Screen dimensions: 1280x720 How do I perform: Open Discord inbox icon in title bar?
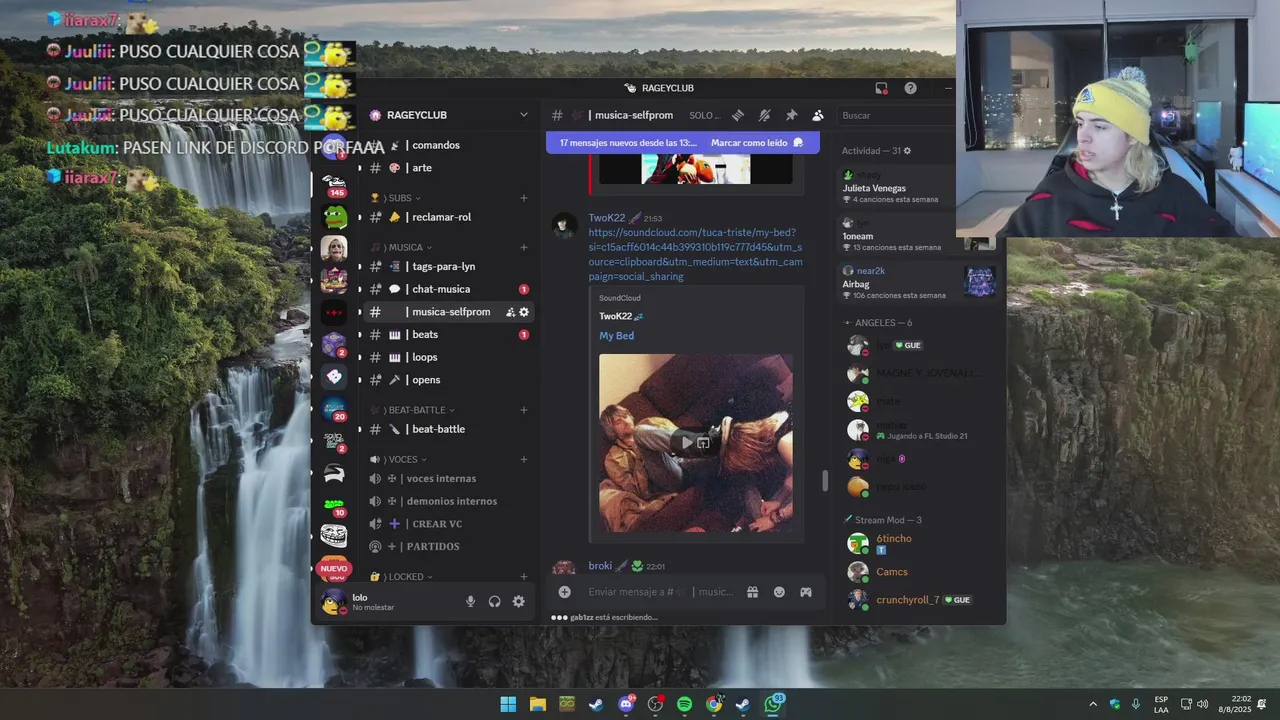[881, 88]
